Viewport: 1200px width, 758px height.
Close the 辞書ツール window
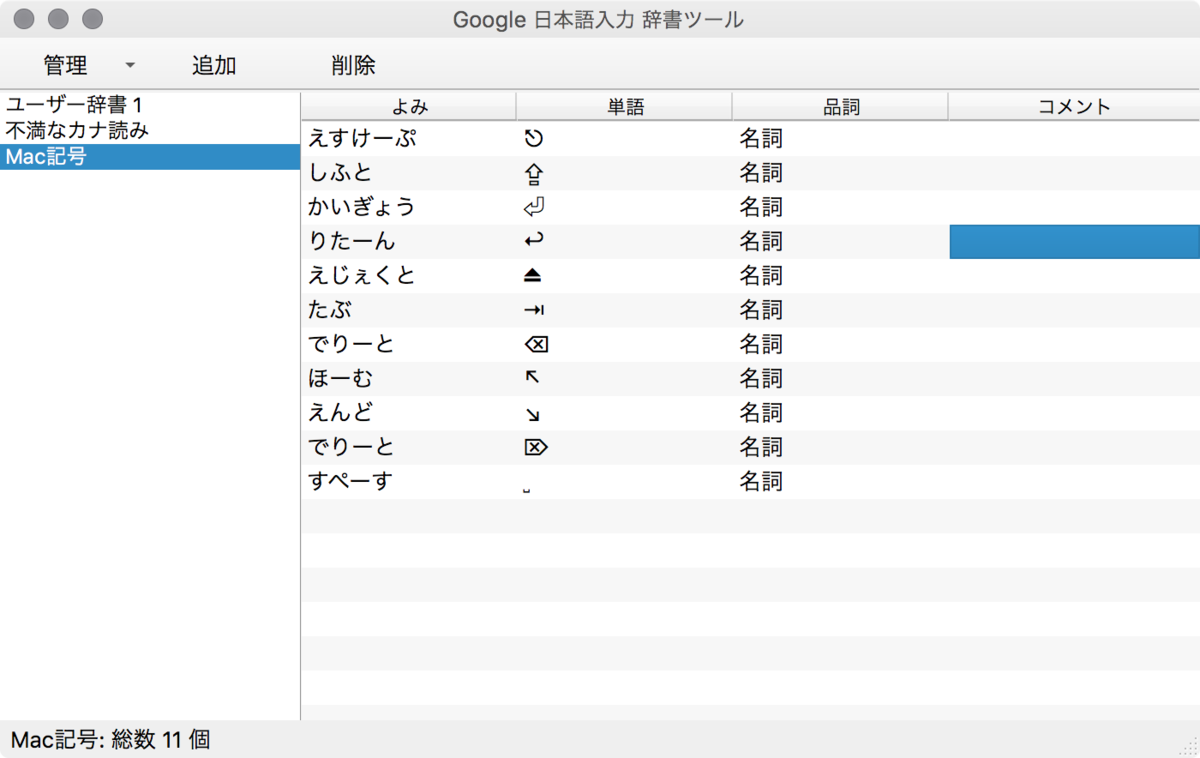point(24,19)
